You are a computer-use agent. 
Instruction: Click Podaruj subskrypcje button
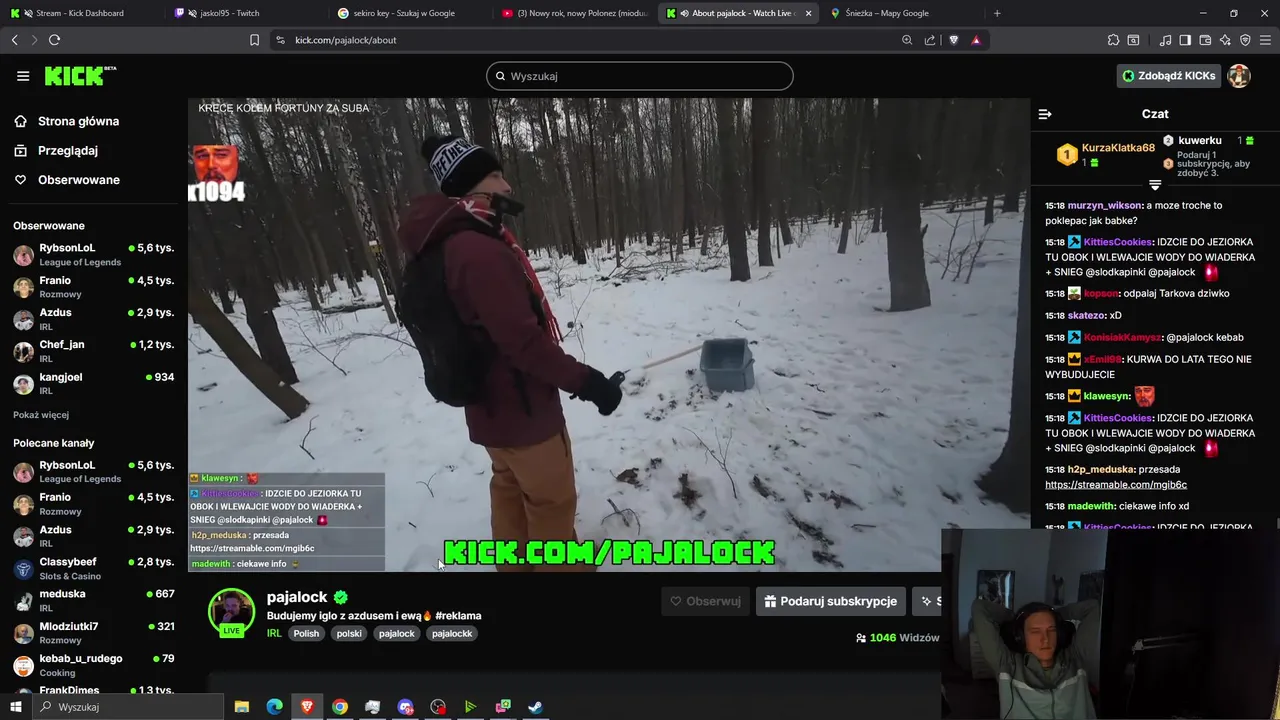pos(831,601)
